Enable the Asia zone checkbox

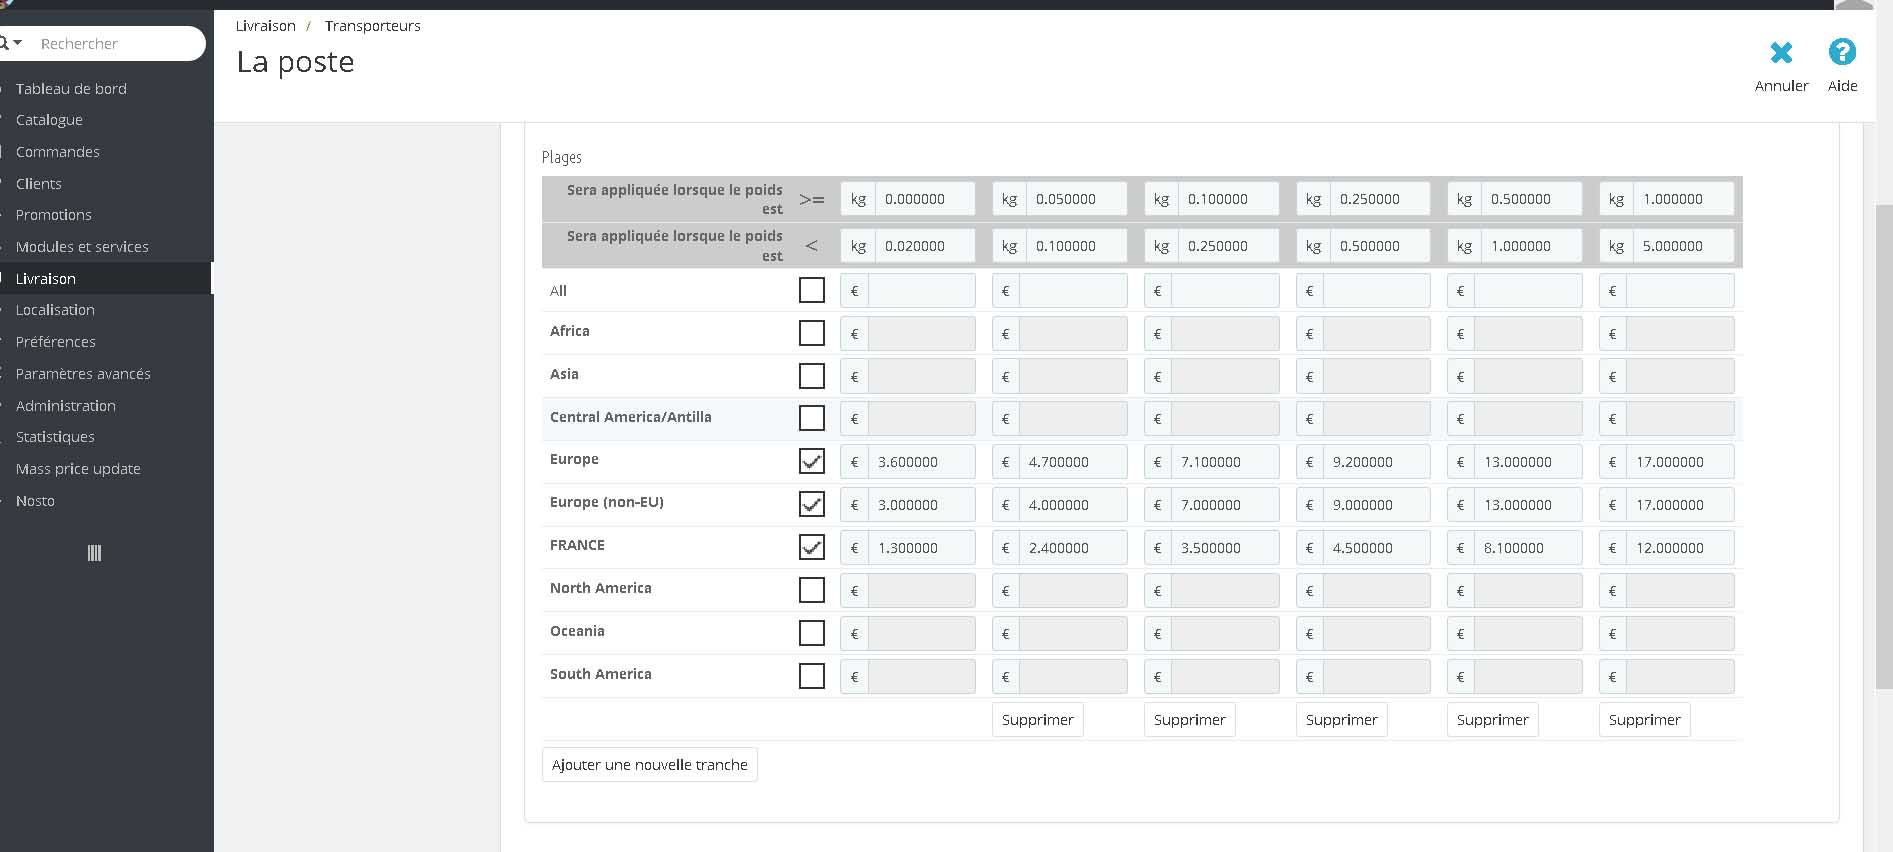812,376
